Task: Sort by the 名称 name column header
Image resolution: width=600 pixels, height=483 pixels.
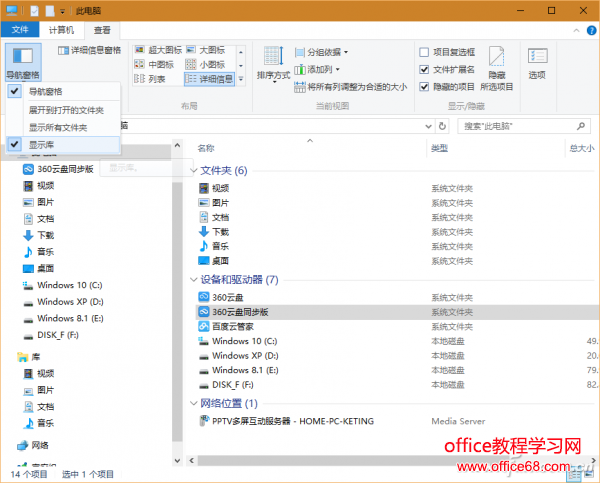Action: [206, 148]
